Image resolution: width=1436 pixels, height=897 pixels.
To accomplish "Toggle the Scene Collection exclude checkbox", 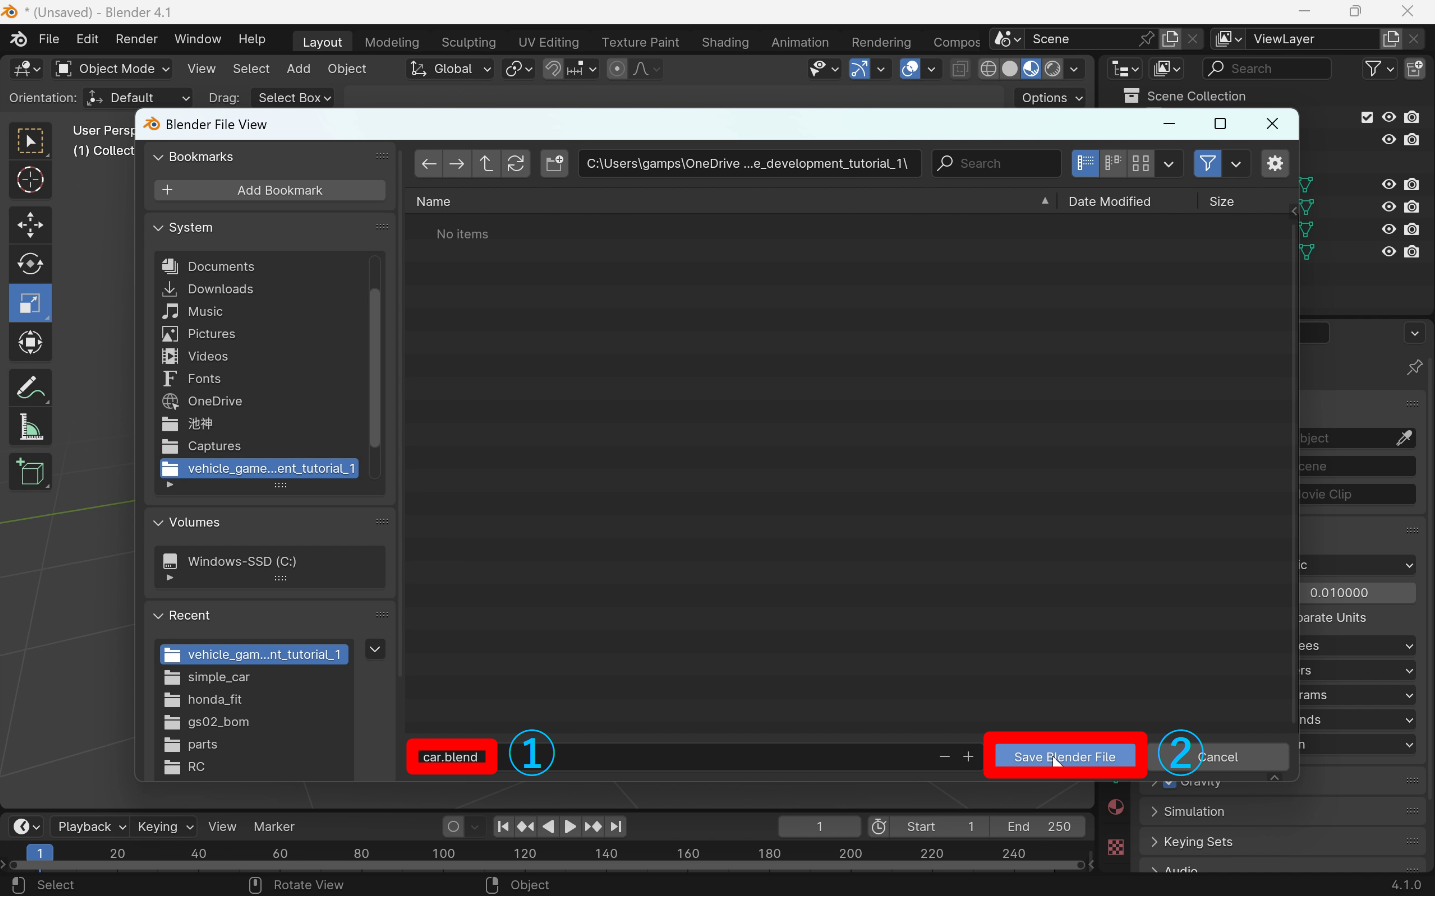I will coord(1367,117).
